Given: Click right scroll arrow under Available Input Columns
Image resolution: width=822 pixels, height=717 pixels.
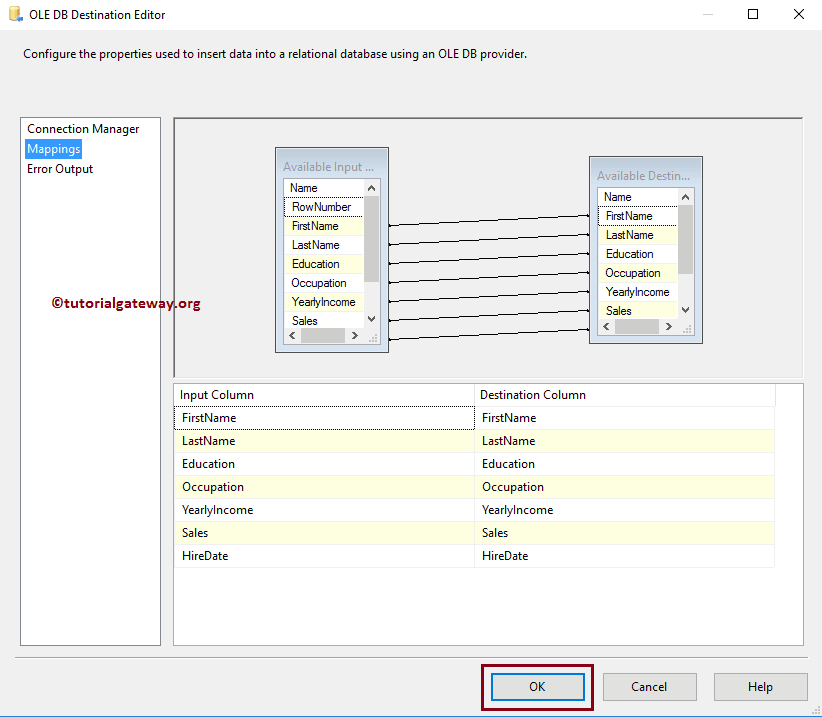Looking at the screenshot, I should pos(356,336).
